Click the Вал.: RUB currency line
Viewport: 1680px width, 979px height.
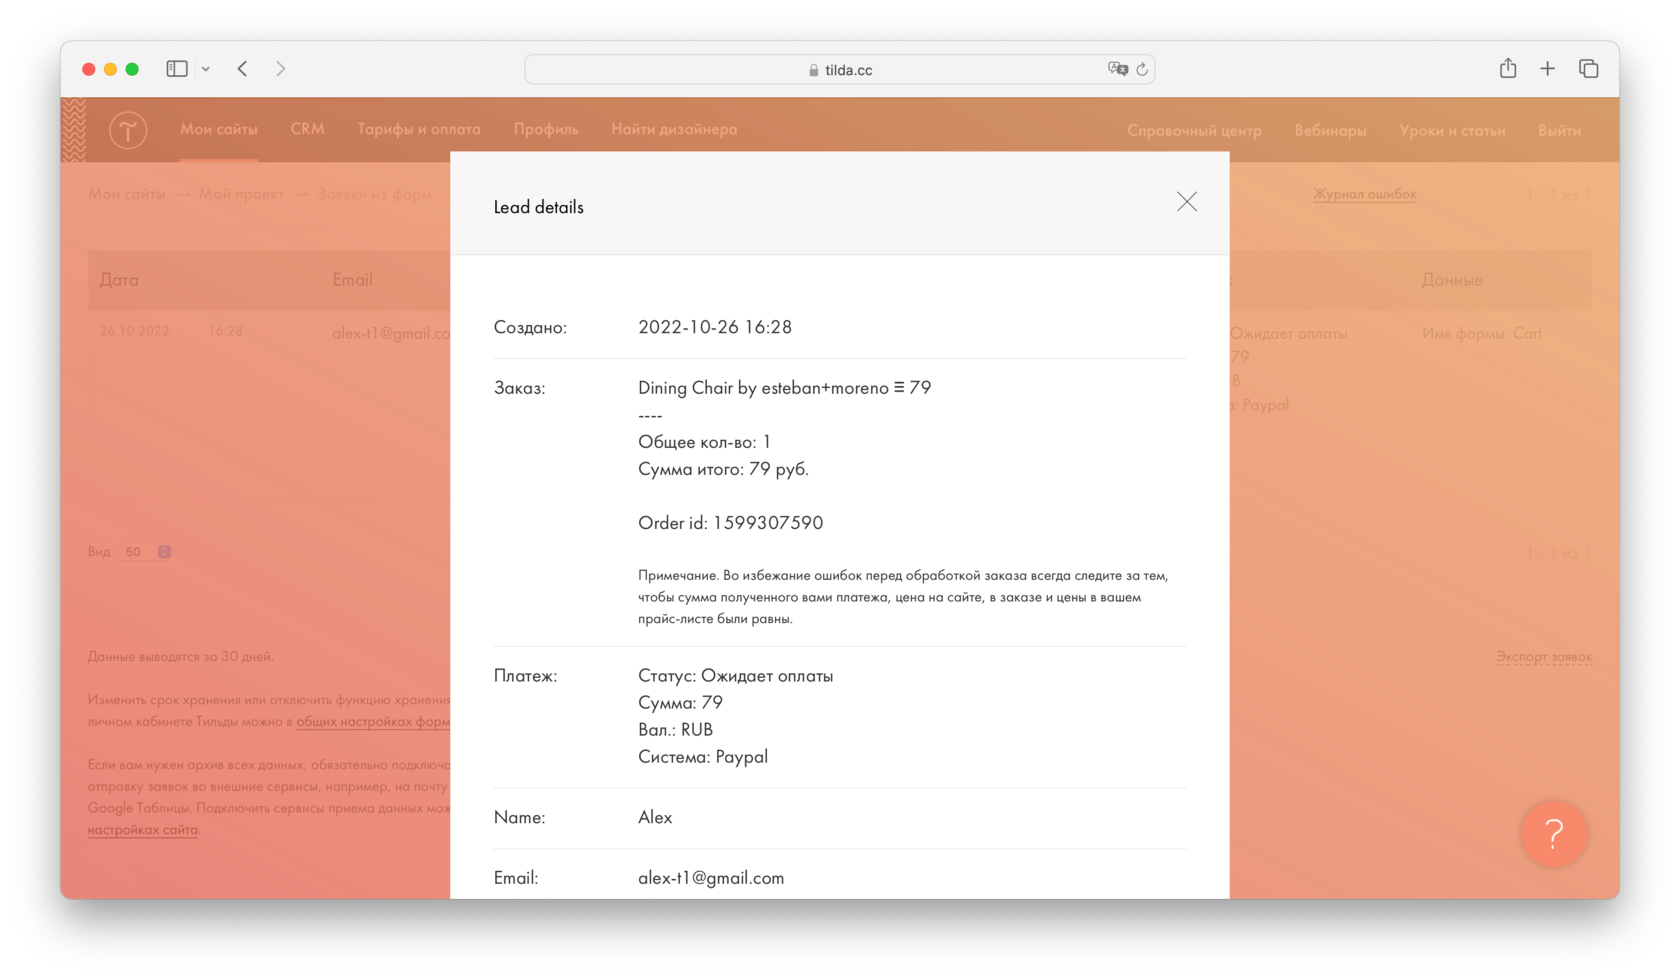pyautogui.click(x=676, y=730)
